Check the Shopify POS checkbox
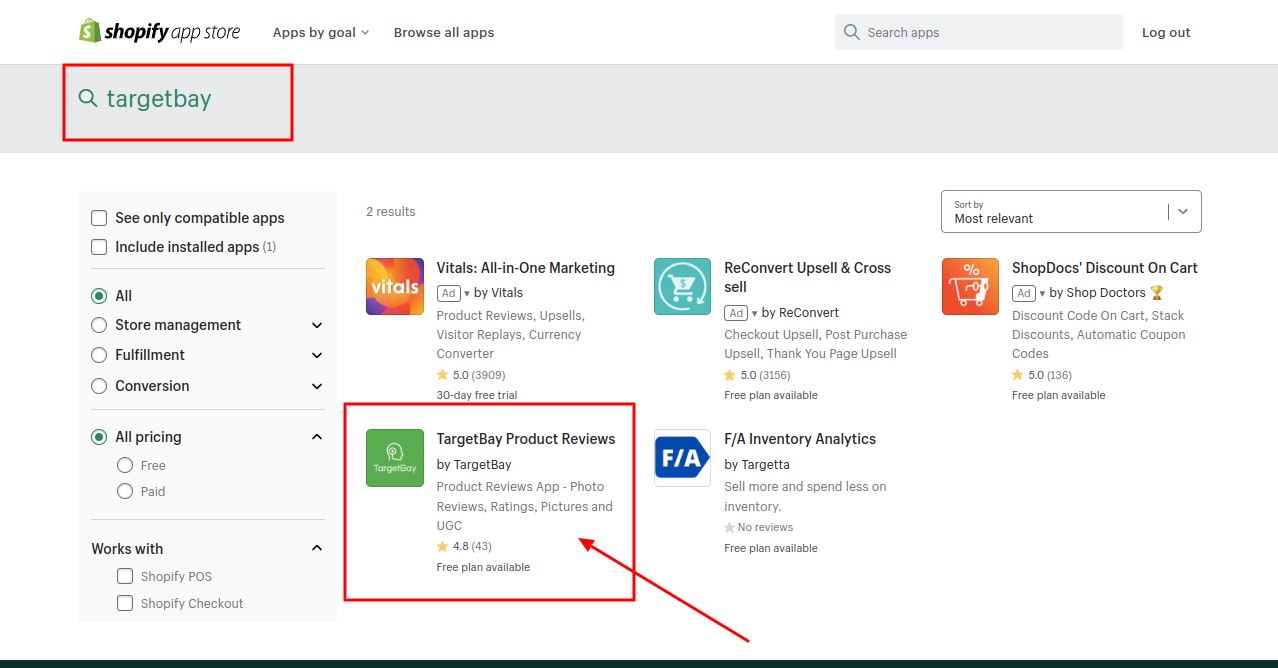This screenshot has width=1278, height=668. pos(125,576)
